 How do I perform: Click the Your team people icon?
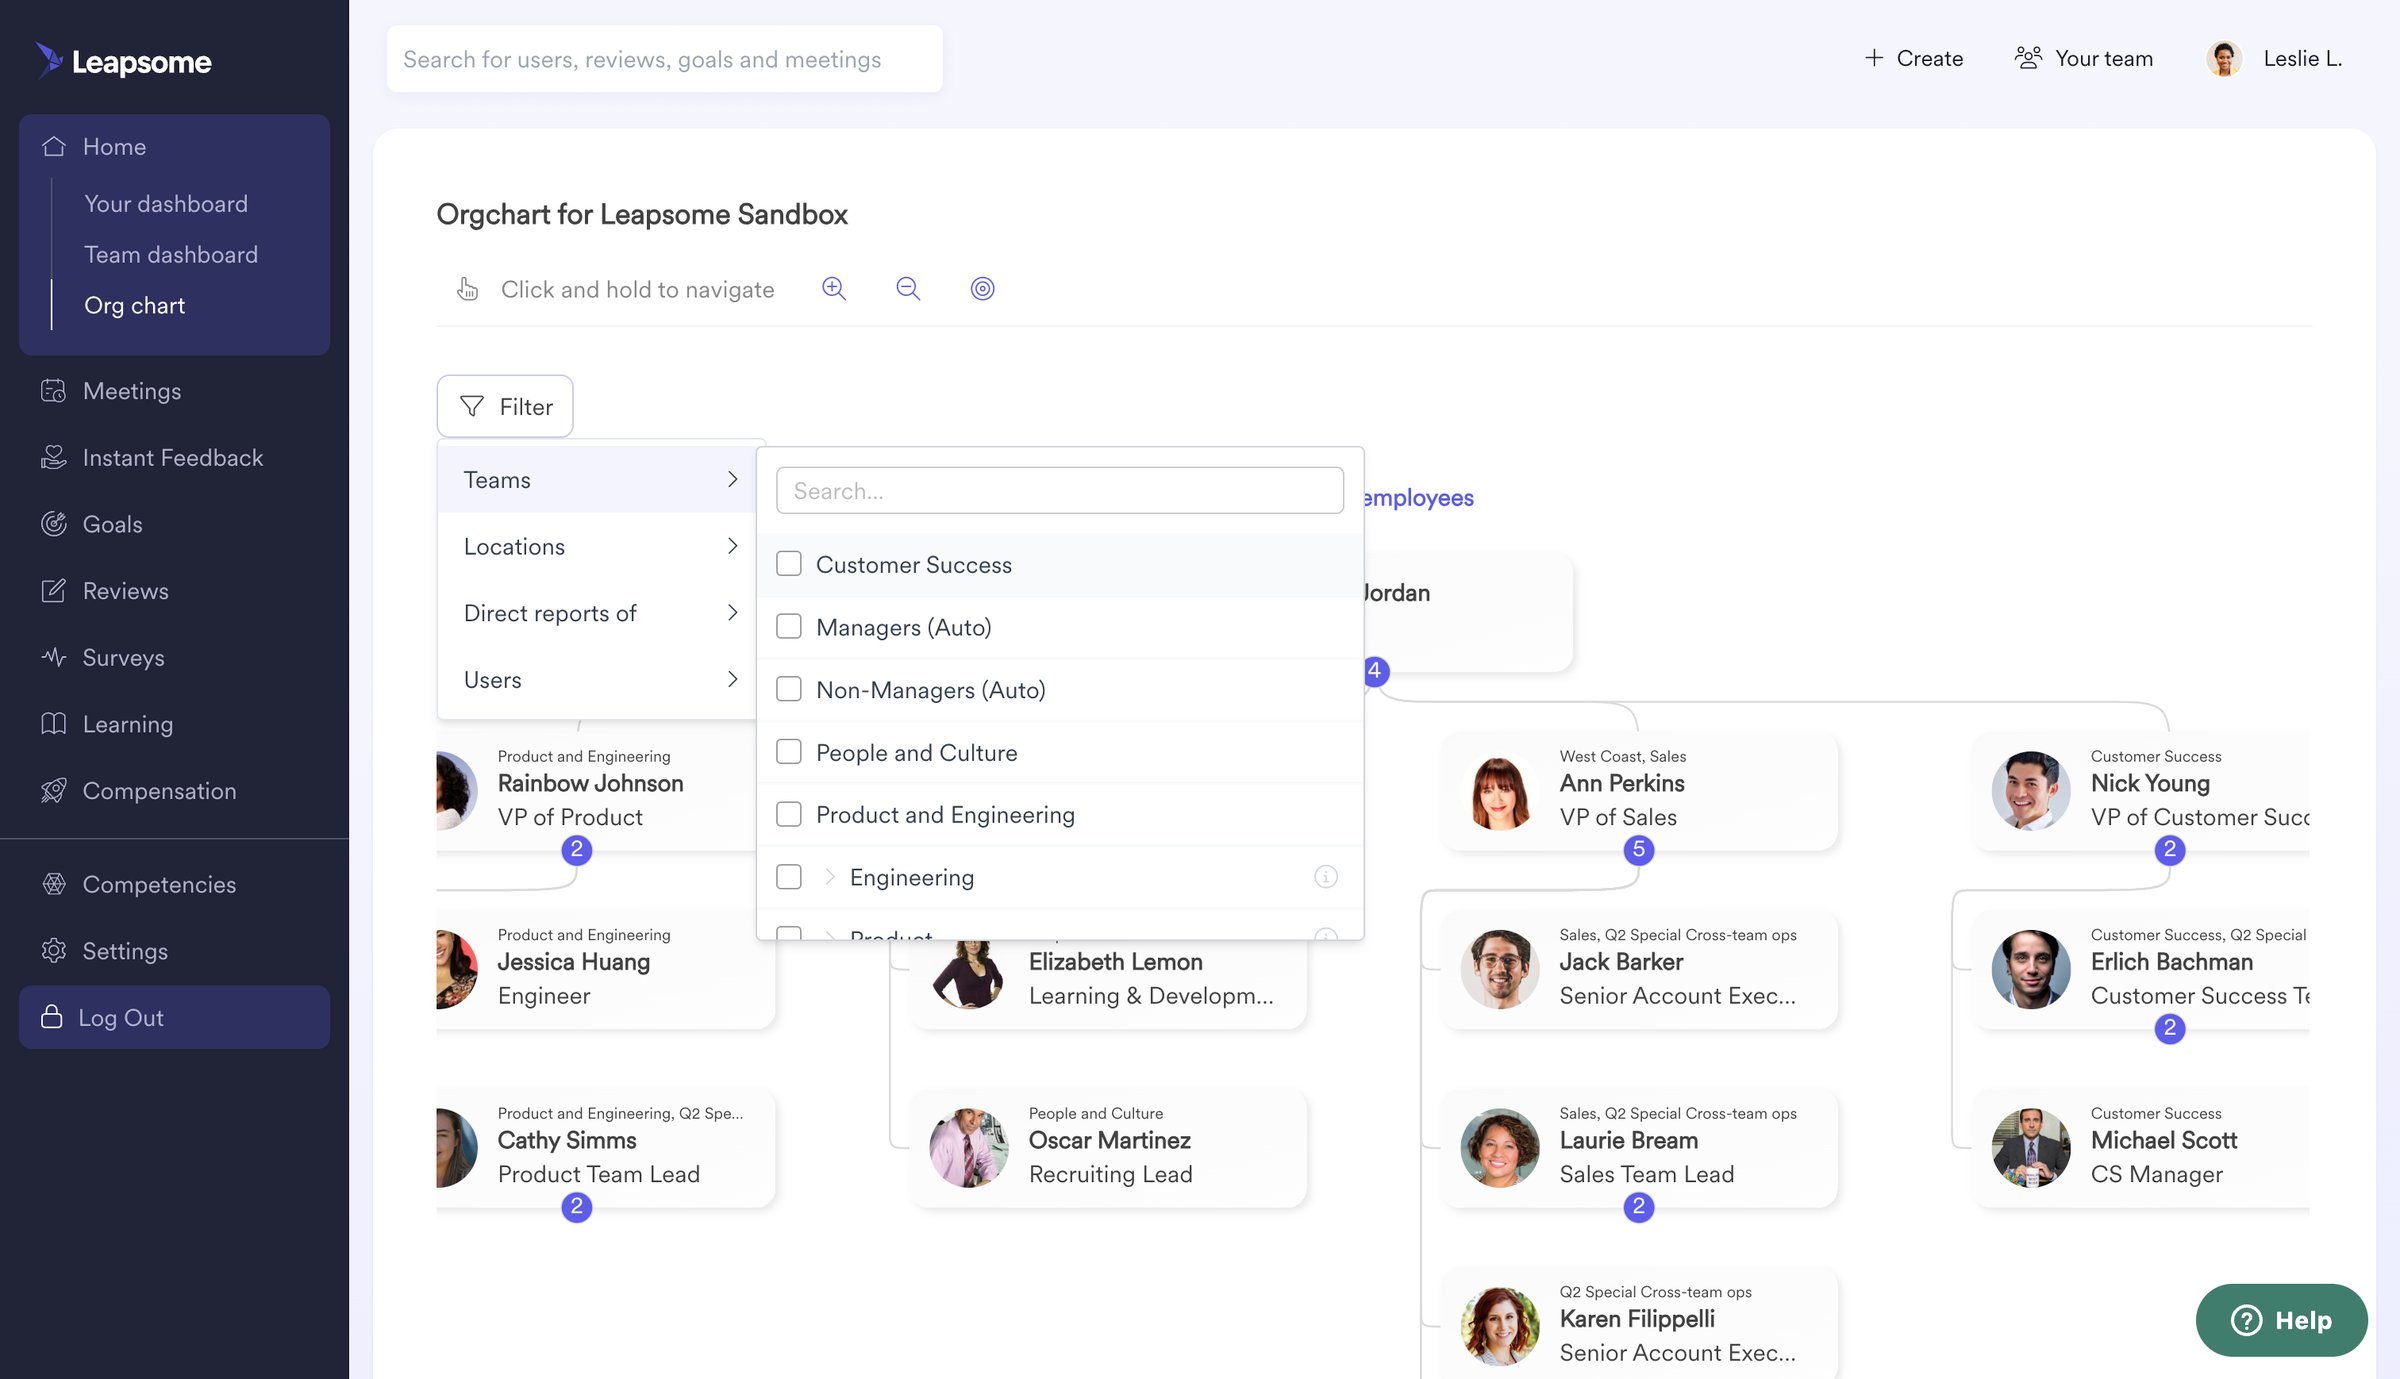(2028, 58)
